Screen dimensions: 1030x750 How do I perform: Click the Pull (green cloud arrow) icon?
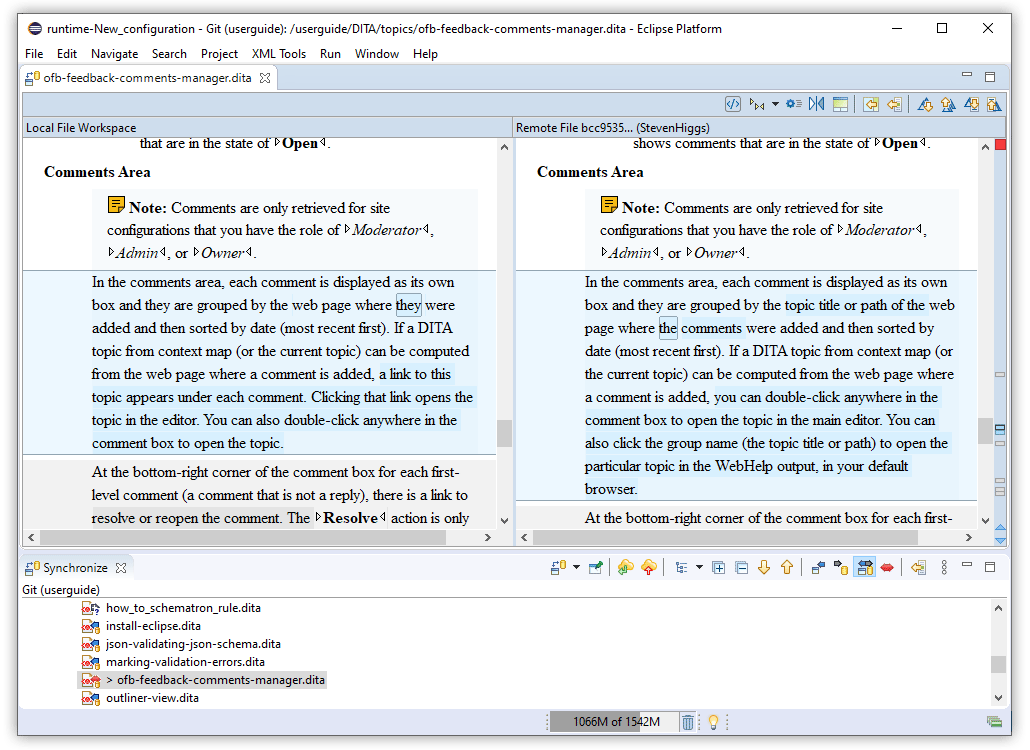click(625, 567)
